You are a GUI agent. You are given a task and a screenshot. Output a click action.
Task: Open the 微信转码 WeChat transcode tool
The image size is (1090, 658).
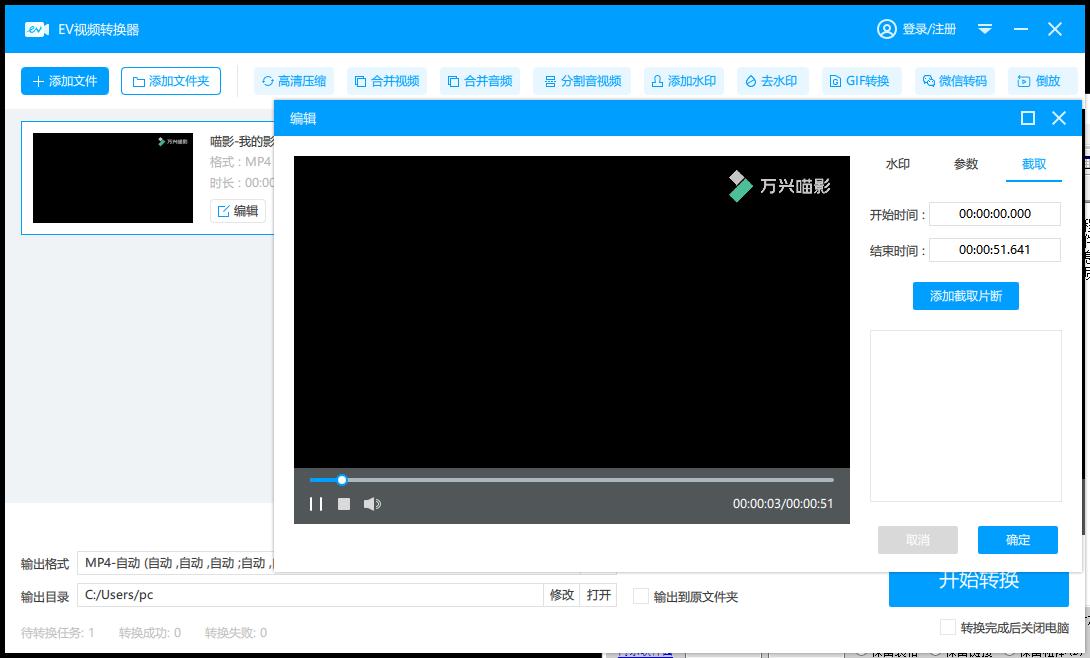955,81
